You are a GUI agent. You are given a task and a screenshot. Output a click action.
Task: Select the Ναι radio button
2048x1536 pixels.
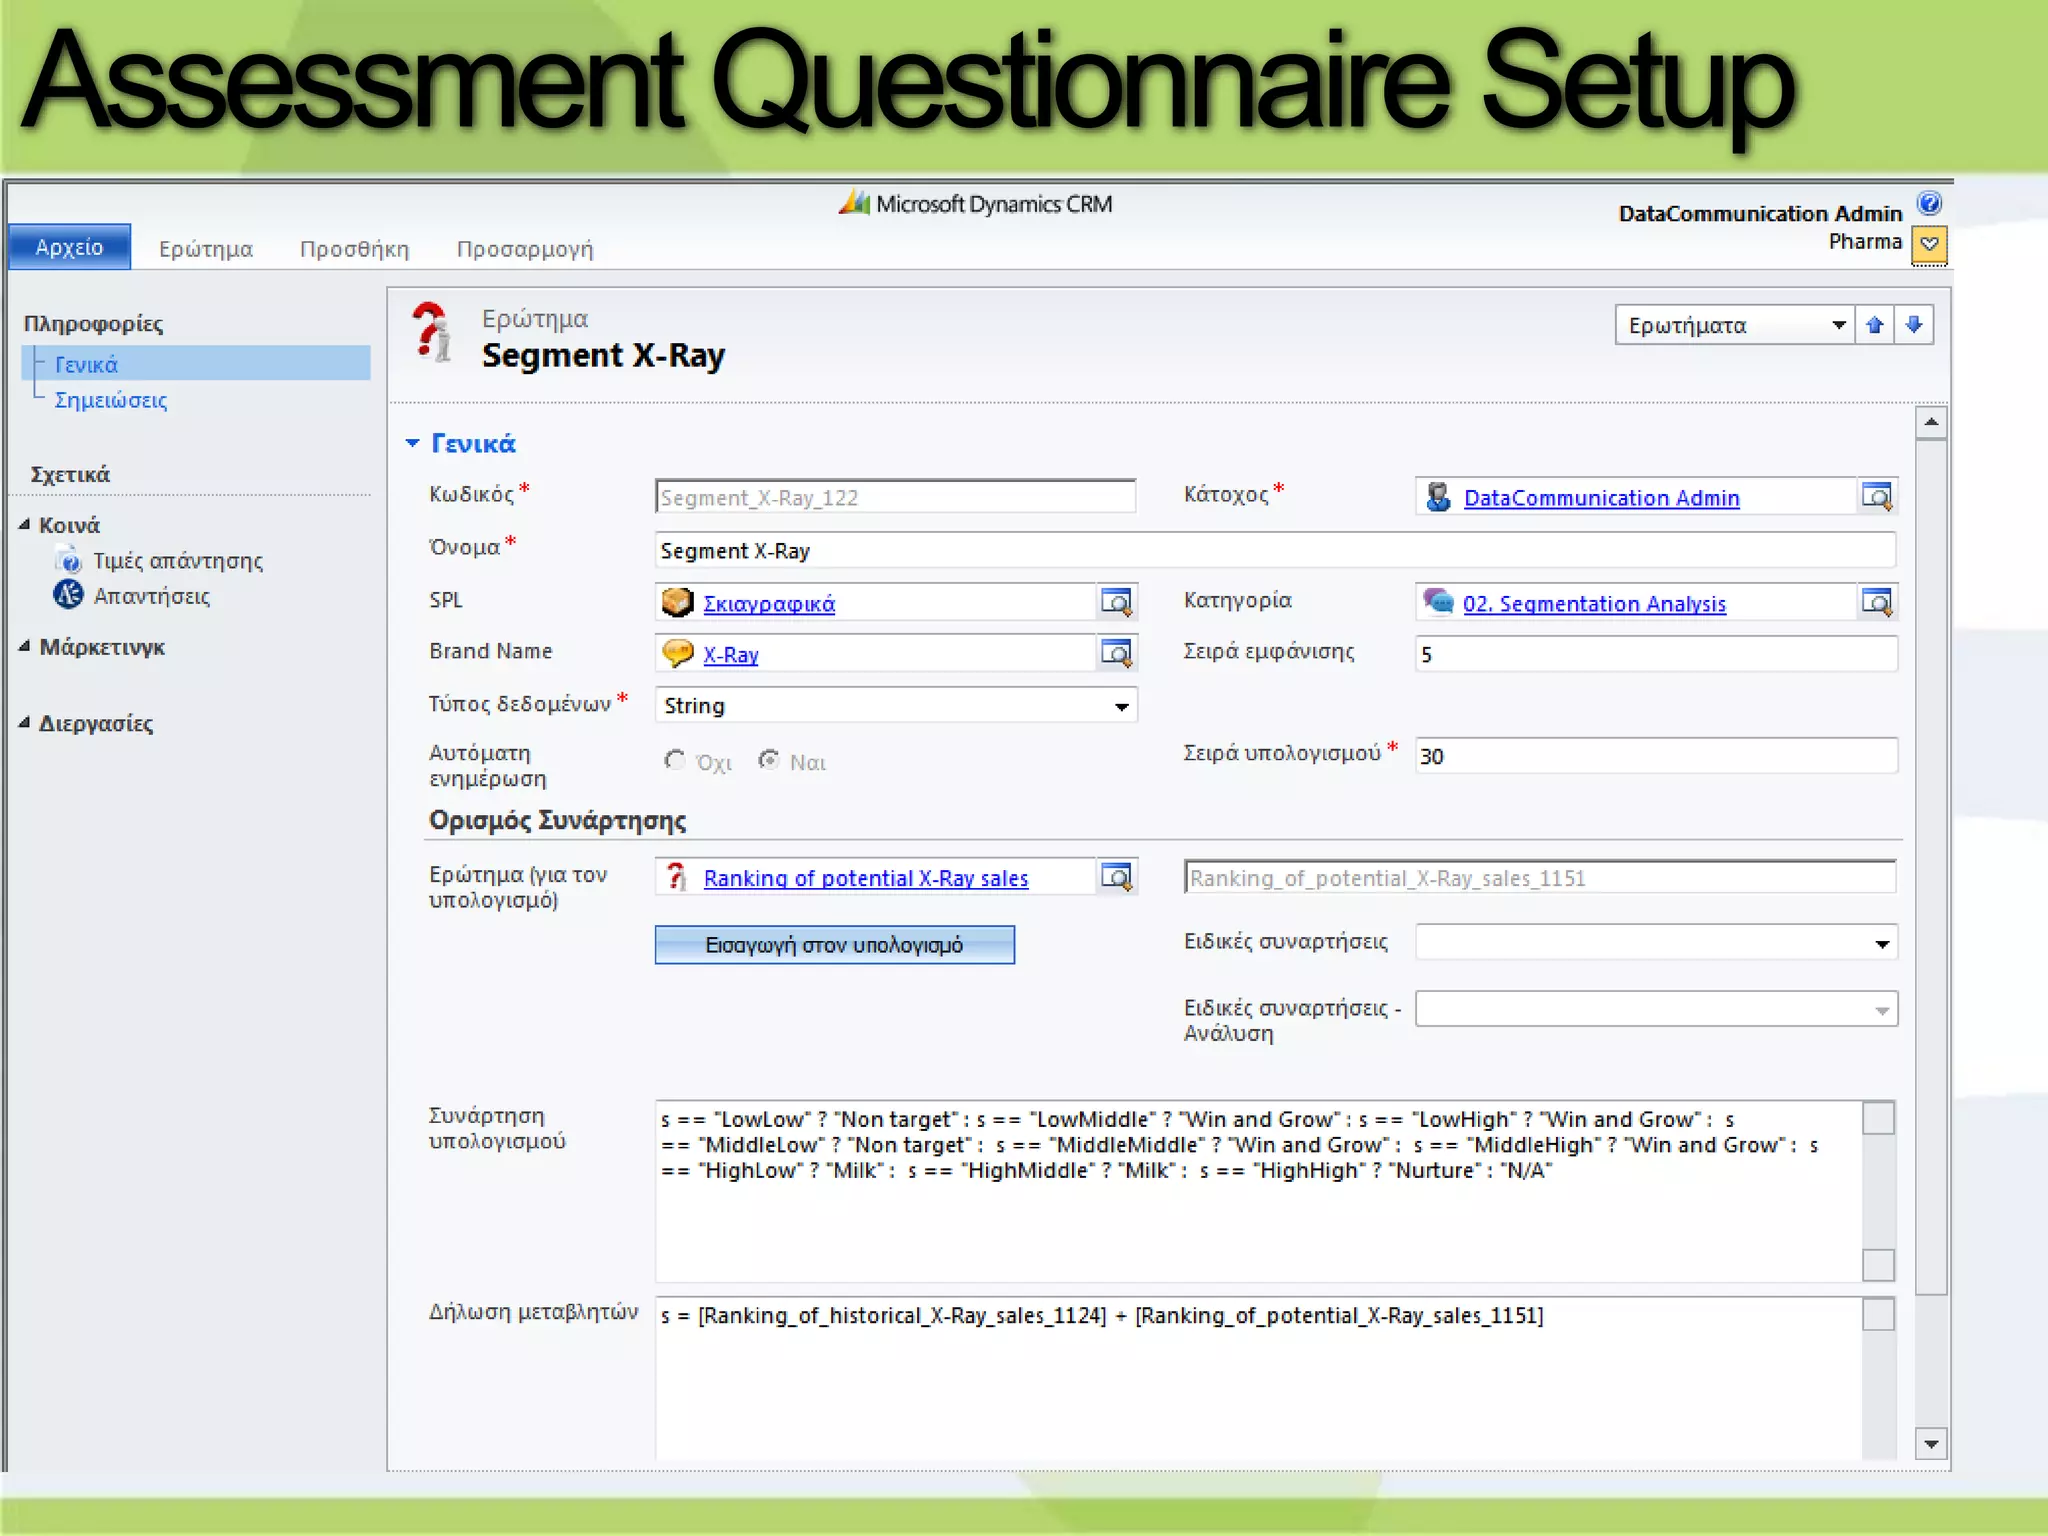pyautogui.click(x=768, y=761)
